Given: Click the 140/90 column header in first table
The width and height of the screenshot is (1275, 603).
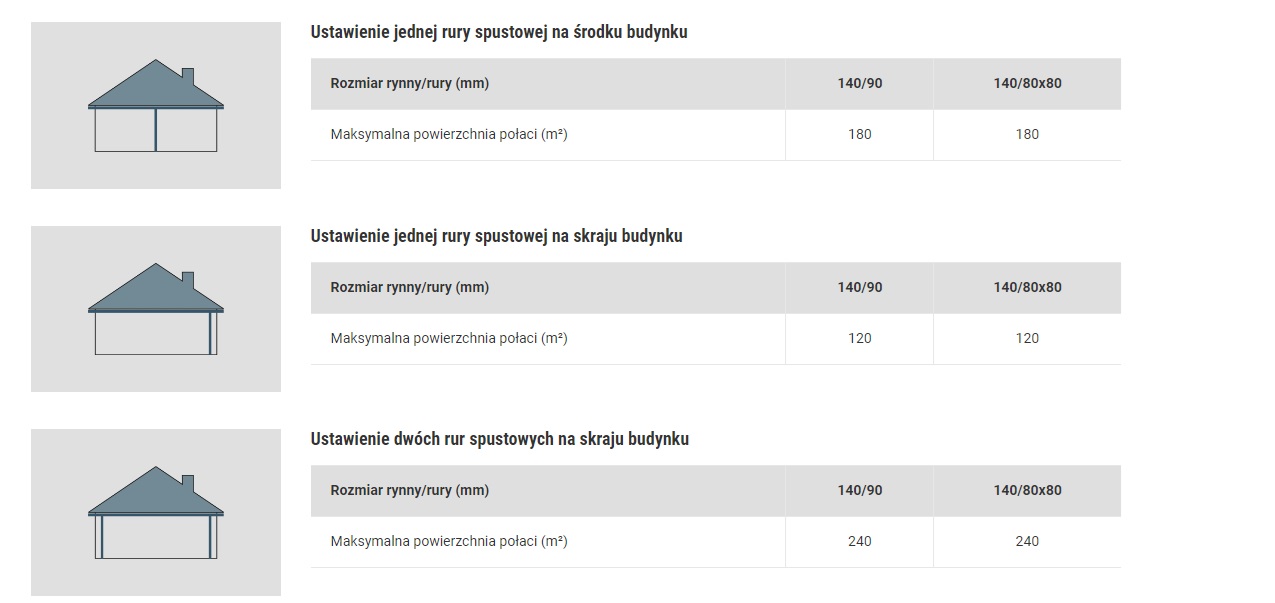Looking at the screenshot, I should tap(860, 83).
